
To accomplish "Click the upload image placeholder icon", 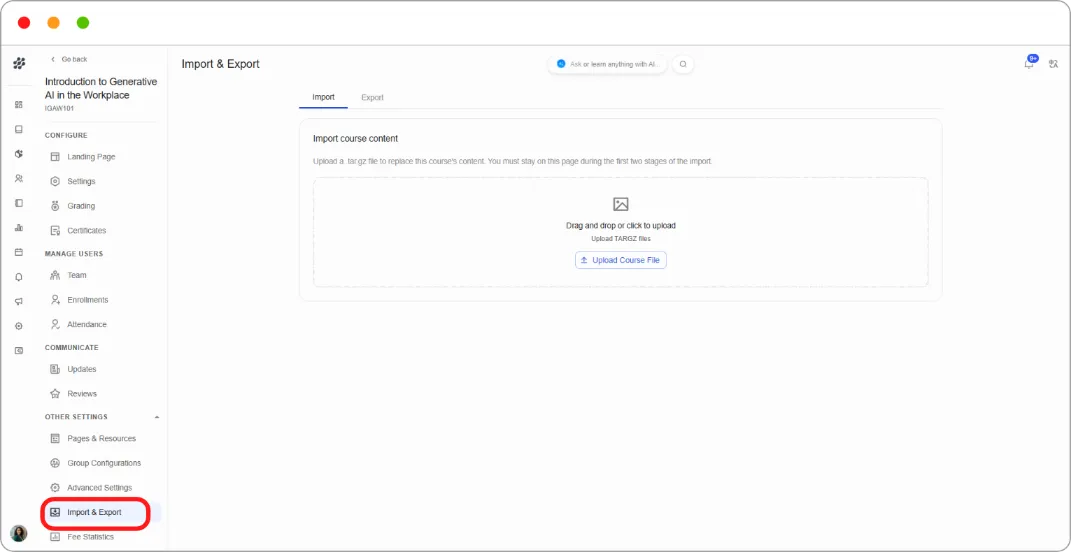I will (x=621, y=204).
